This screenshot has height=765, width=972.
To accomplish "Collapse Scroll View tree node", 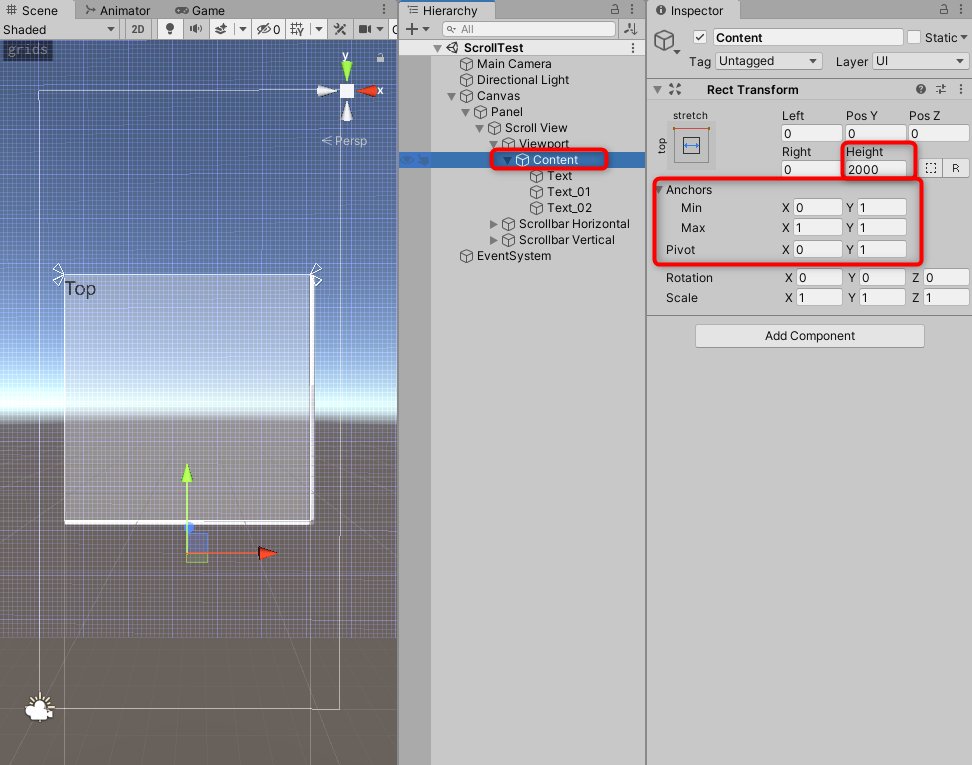I will 480,128.
